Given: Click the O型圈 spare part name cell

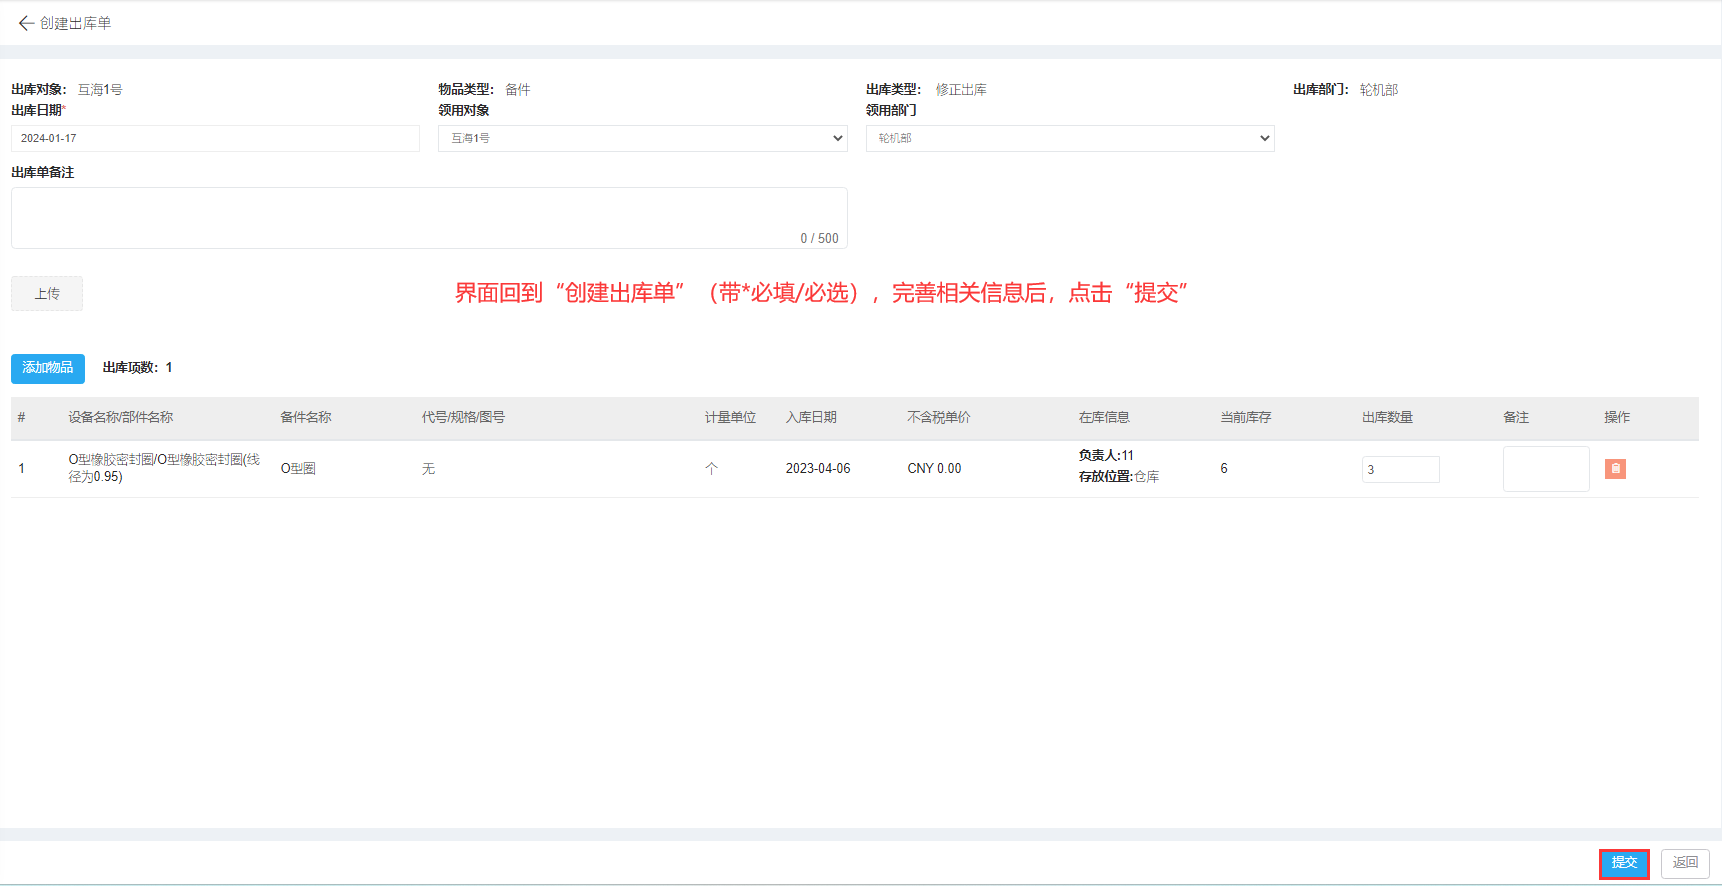Looking at the screenshot, I should pos(298,469).
